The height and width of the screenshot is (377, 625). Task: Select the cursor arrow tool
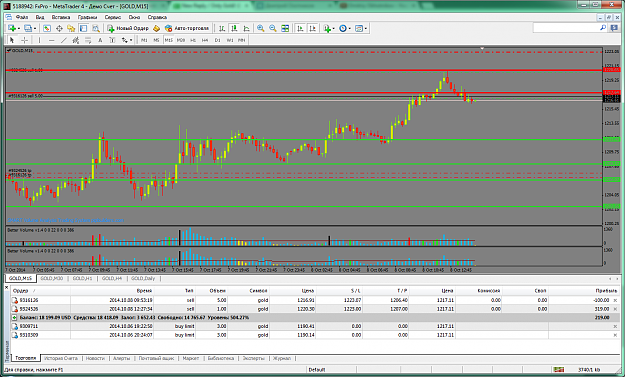click(12, 40)
